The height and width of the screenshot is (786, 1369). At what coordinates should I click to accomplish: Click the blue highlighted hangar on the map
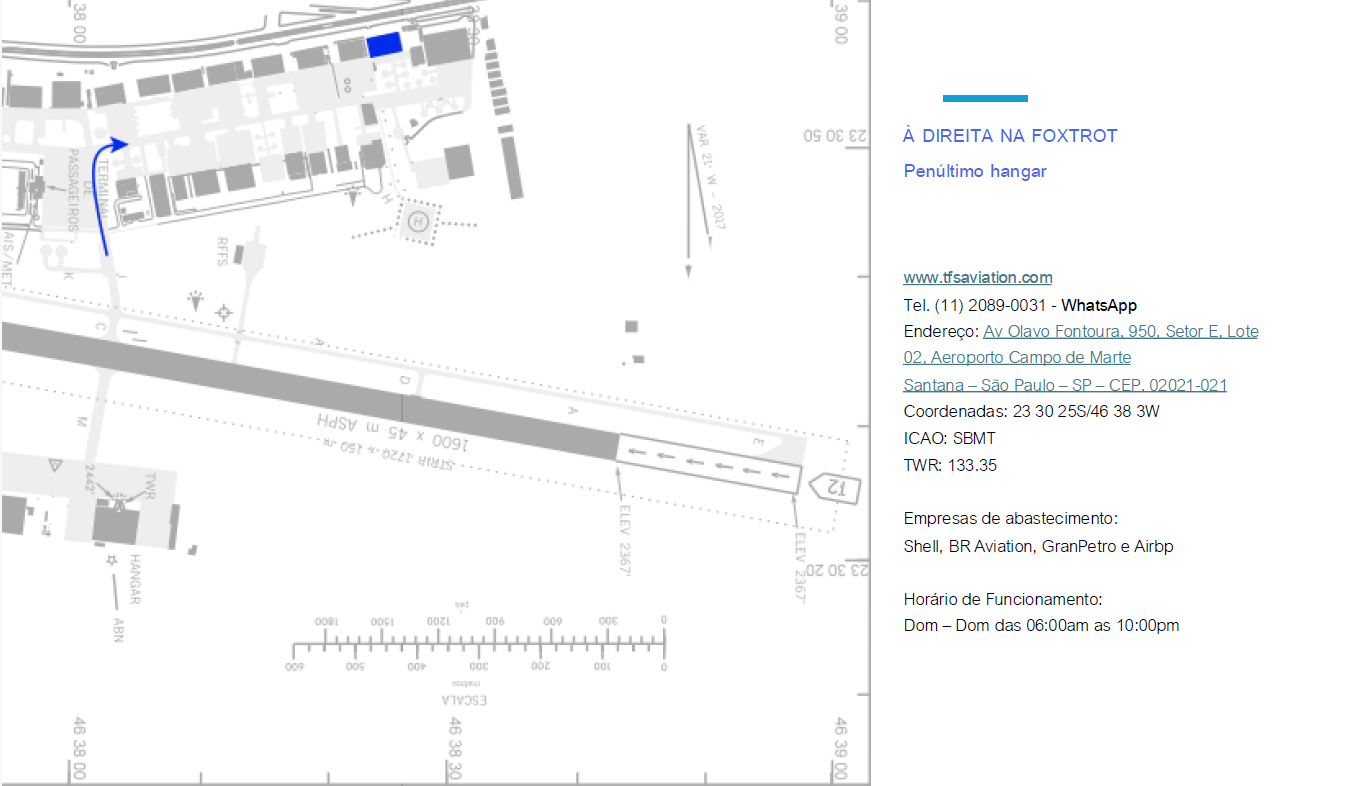coord(384,45)
